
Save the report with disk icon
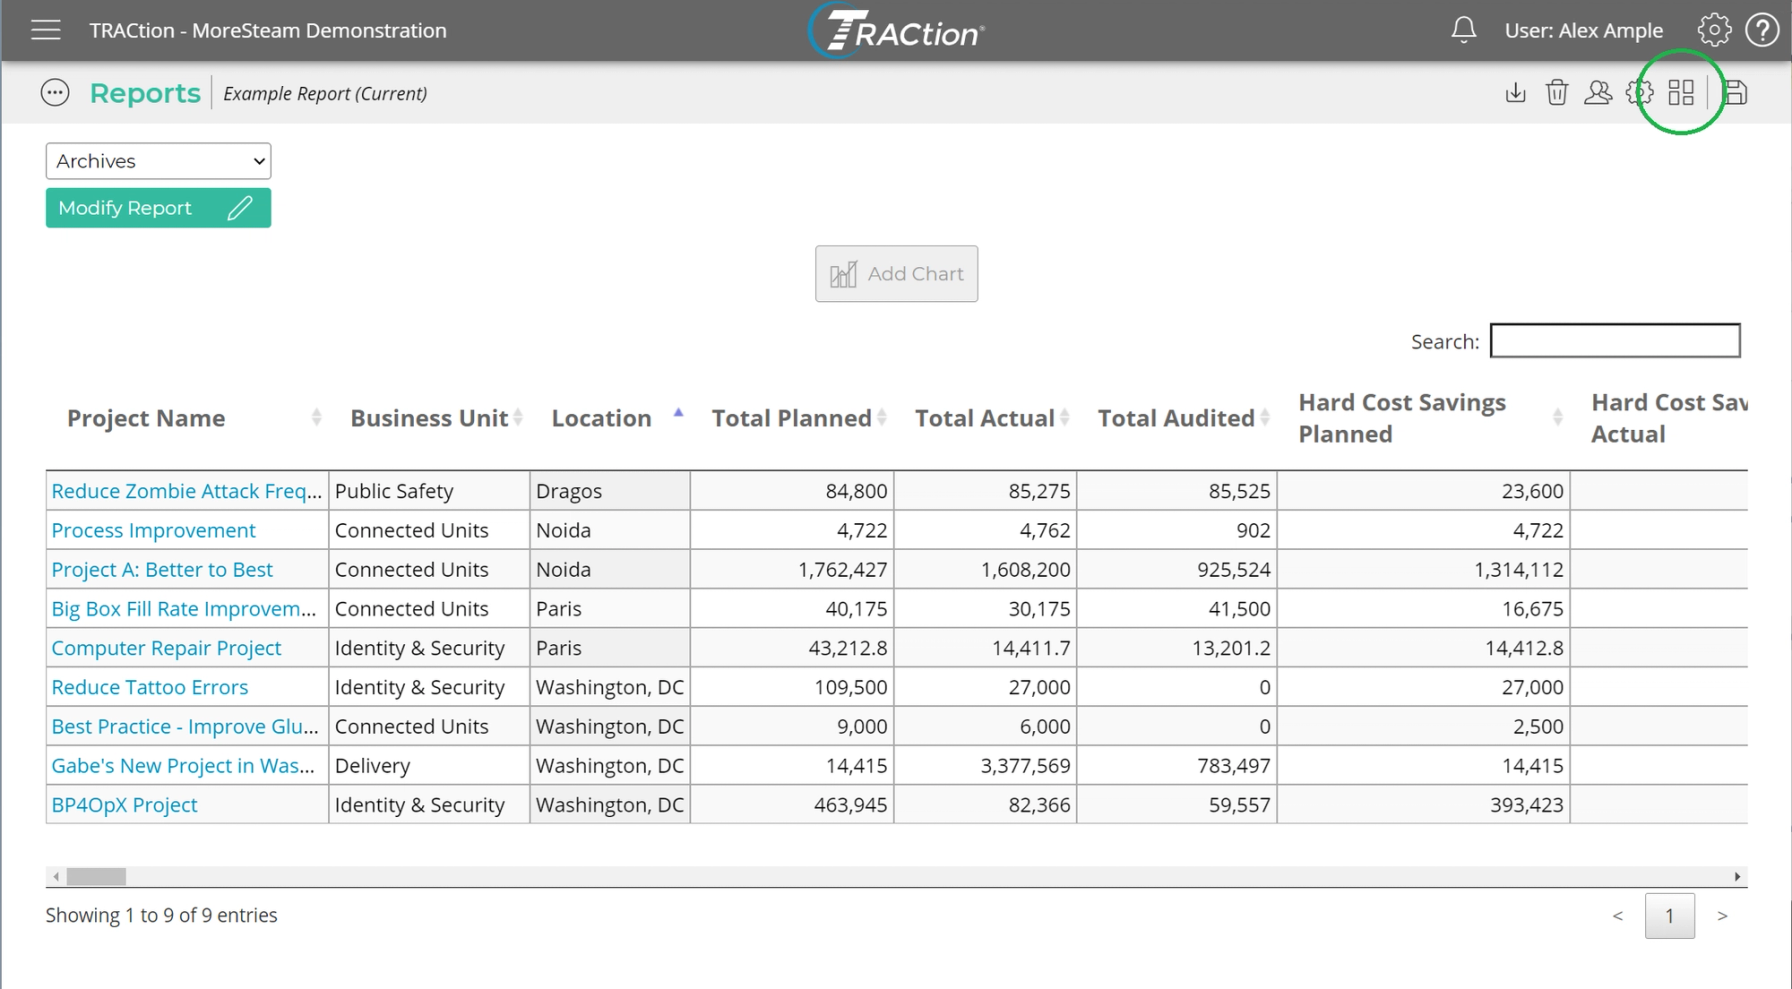[x=1736, y=93]
